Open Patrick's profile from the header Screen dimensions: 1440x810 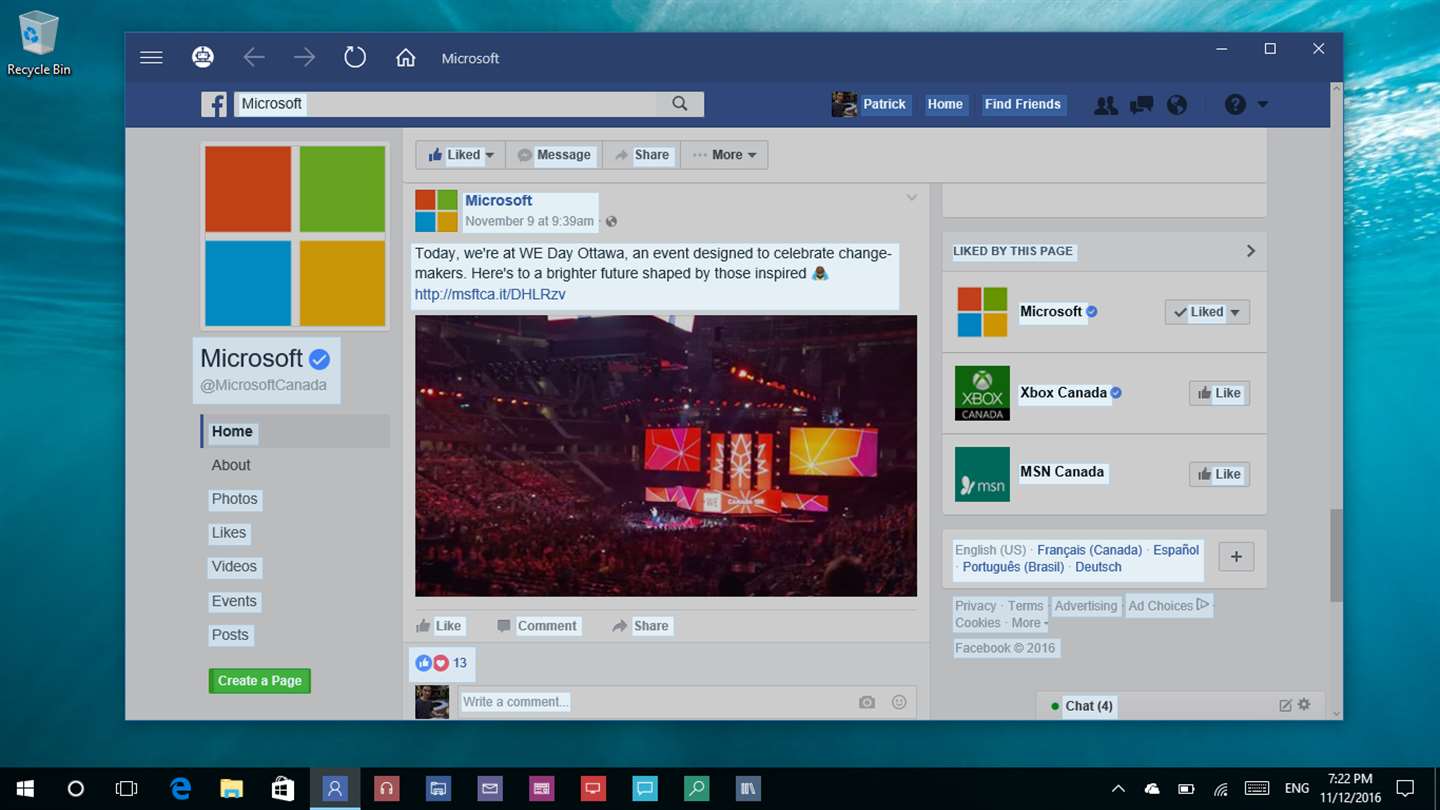(x=871, y=104)
